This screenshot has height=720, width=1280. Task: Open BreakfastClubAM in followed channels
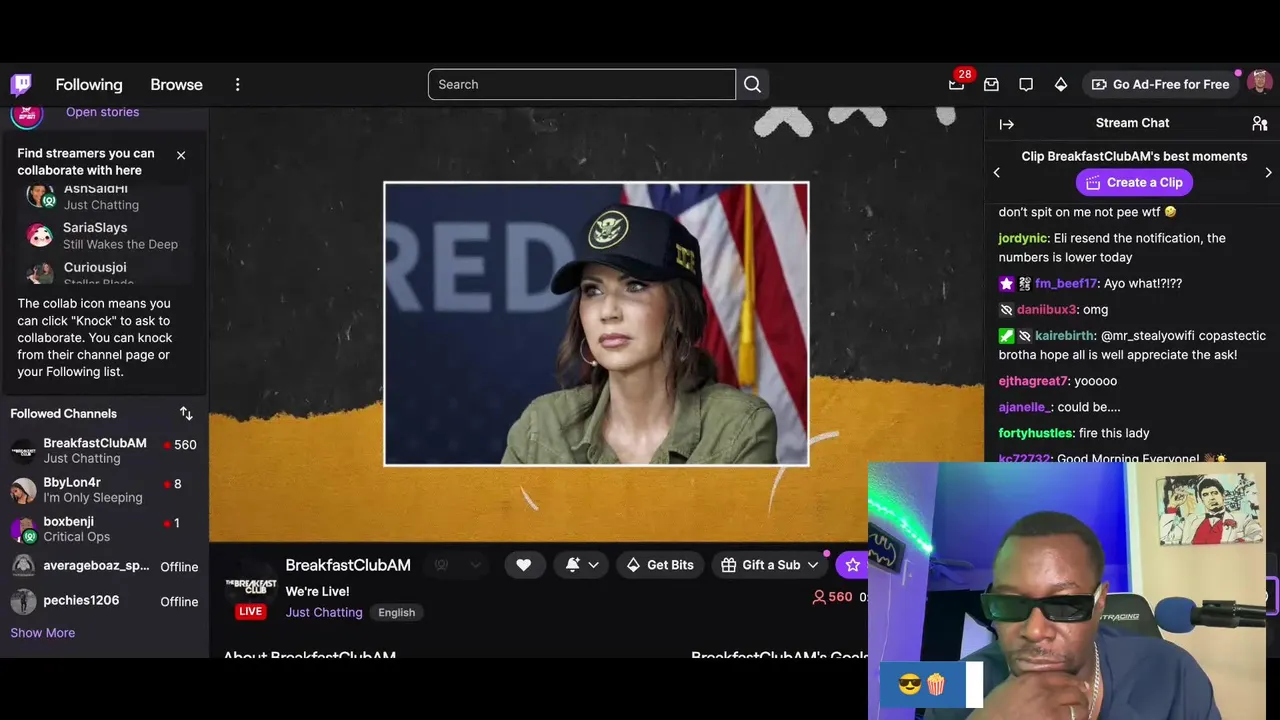(104, 450)
